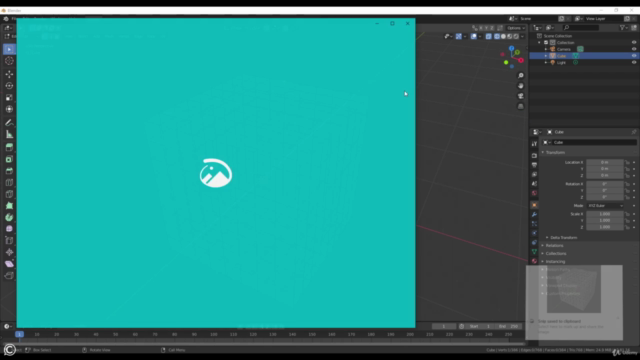The width and height of the screenshot is (640, 360).
Task: Select the Cube row in outliner
Action: pyautogui.click(x=584, y=56)
